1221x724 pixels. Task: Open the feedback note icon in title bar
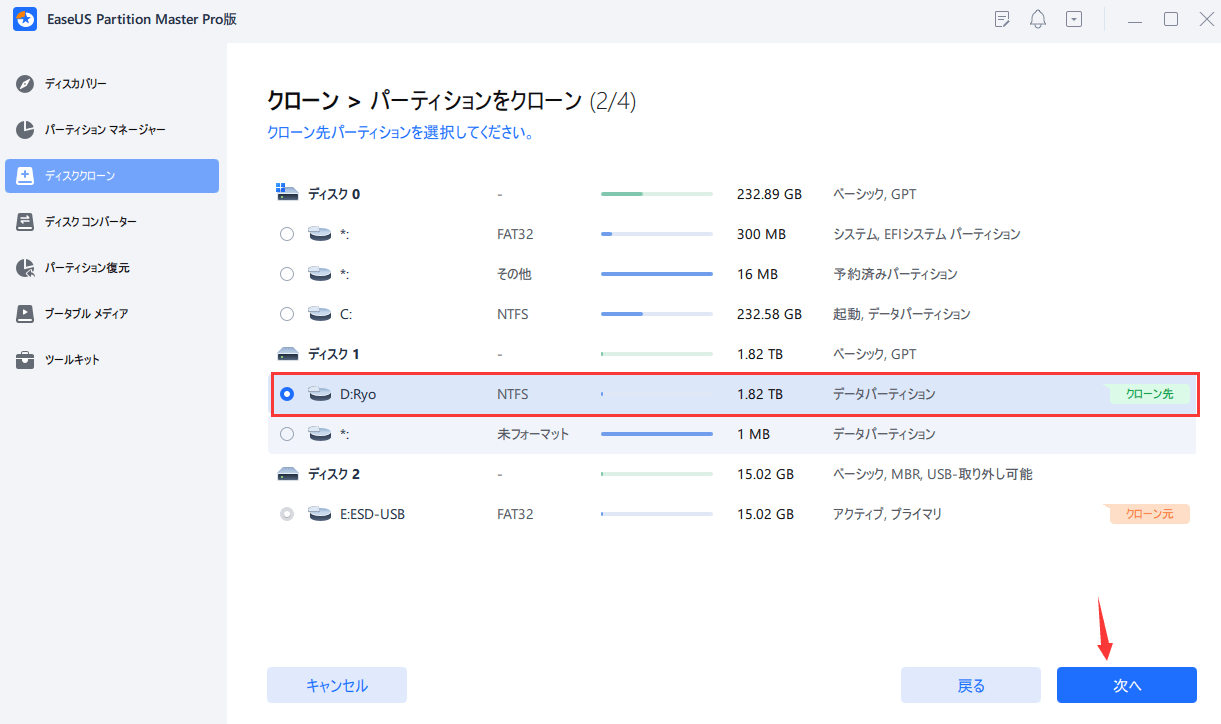pyautogui.click(x=1002, y=19)
